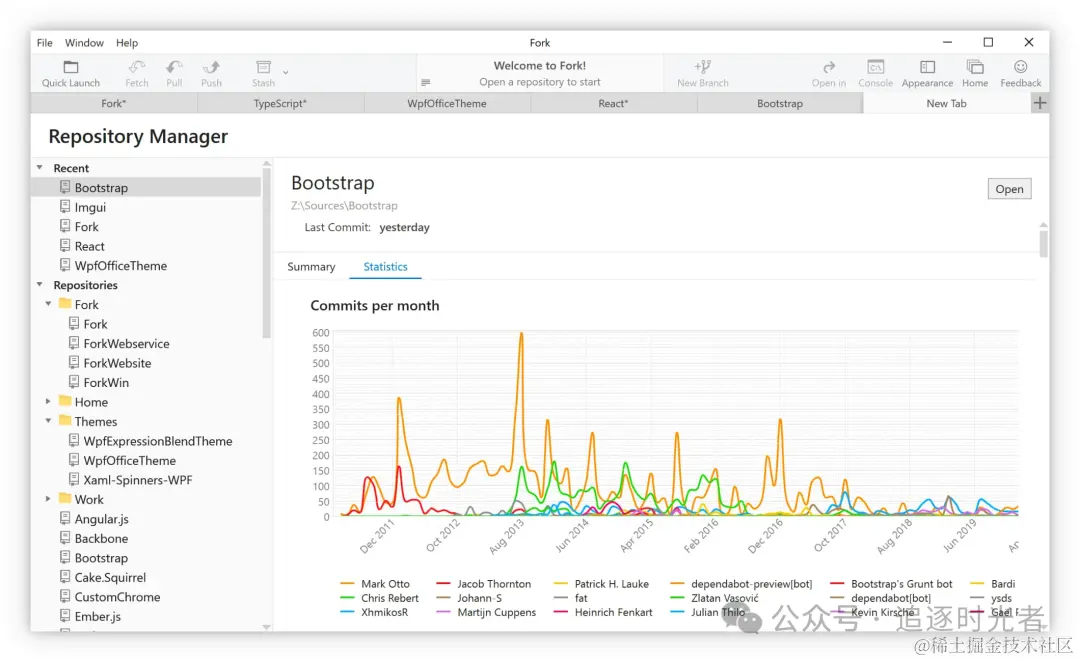Click the Chris Rebert legend color line
The image size is (1080, 662).
347,598
